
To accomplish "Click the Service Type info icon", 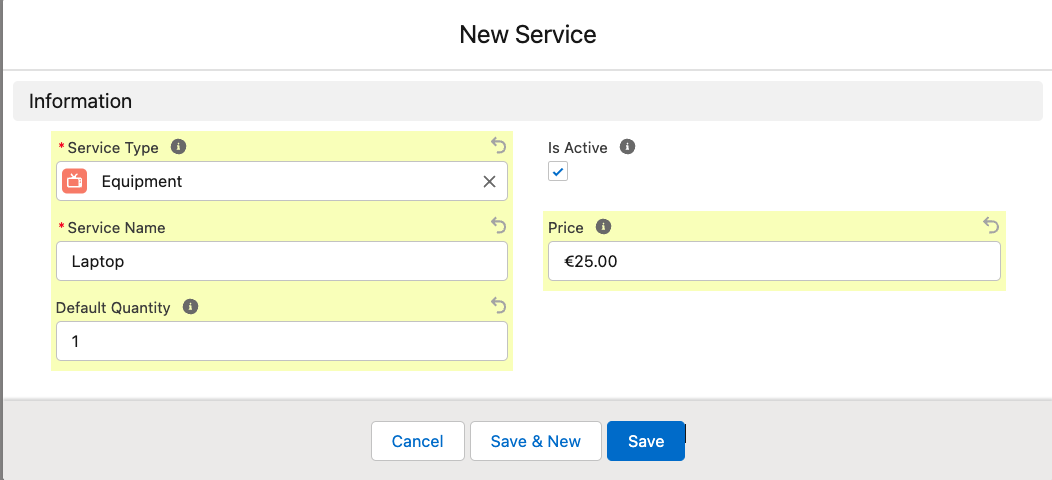I will click(x=179, y=147).
